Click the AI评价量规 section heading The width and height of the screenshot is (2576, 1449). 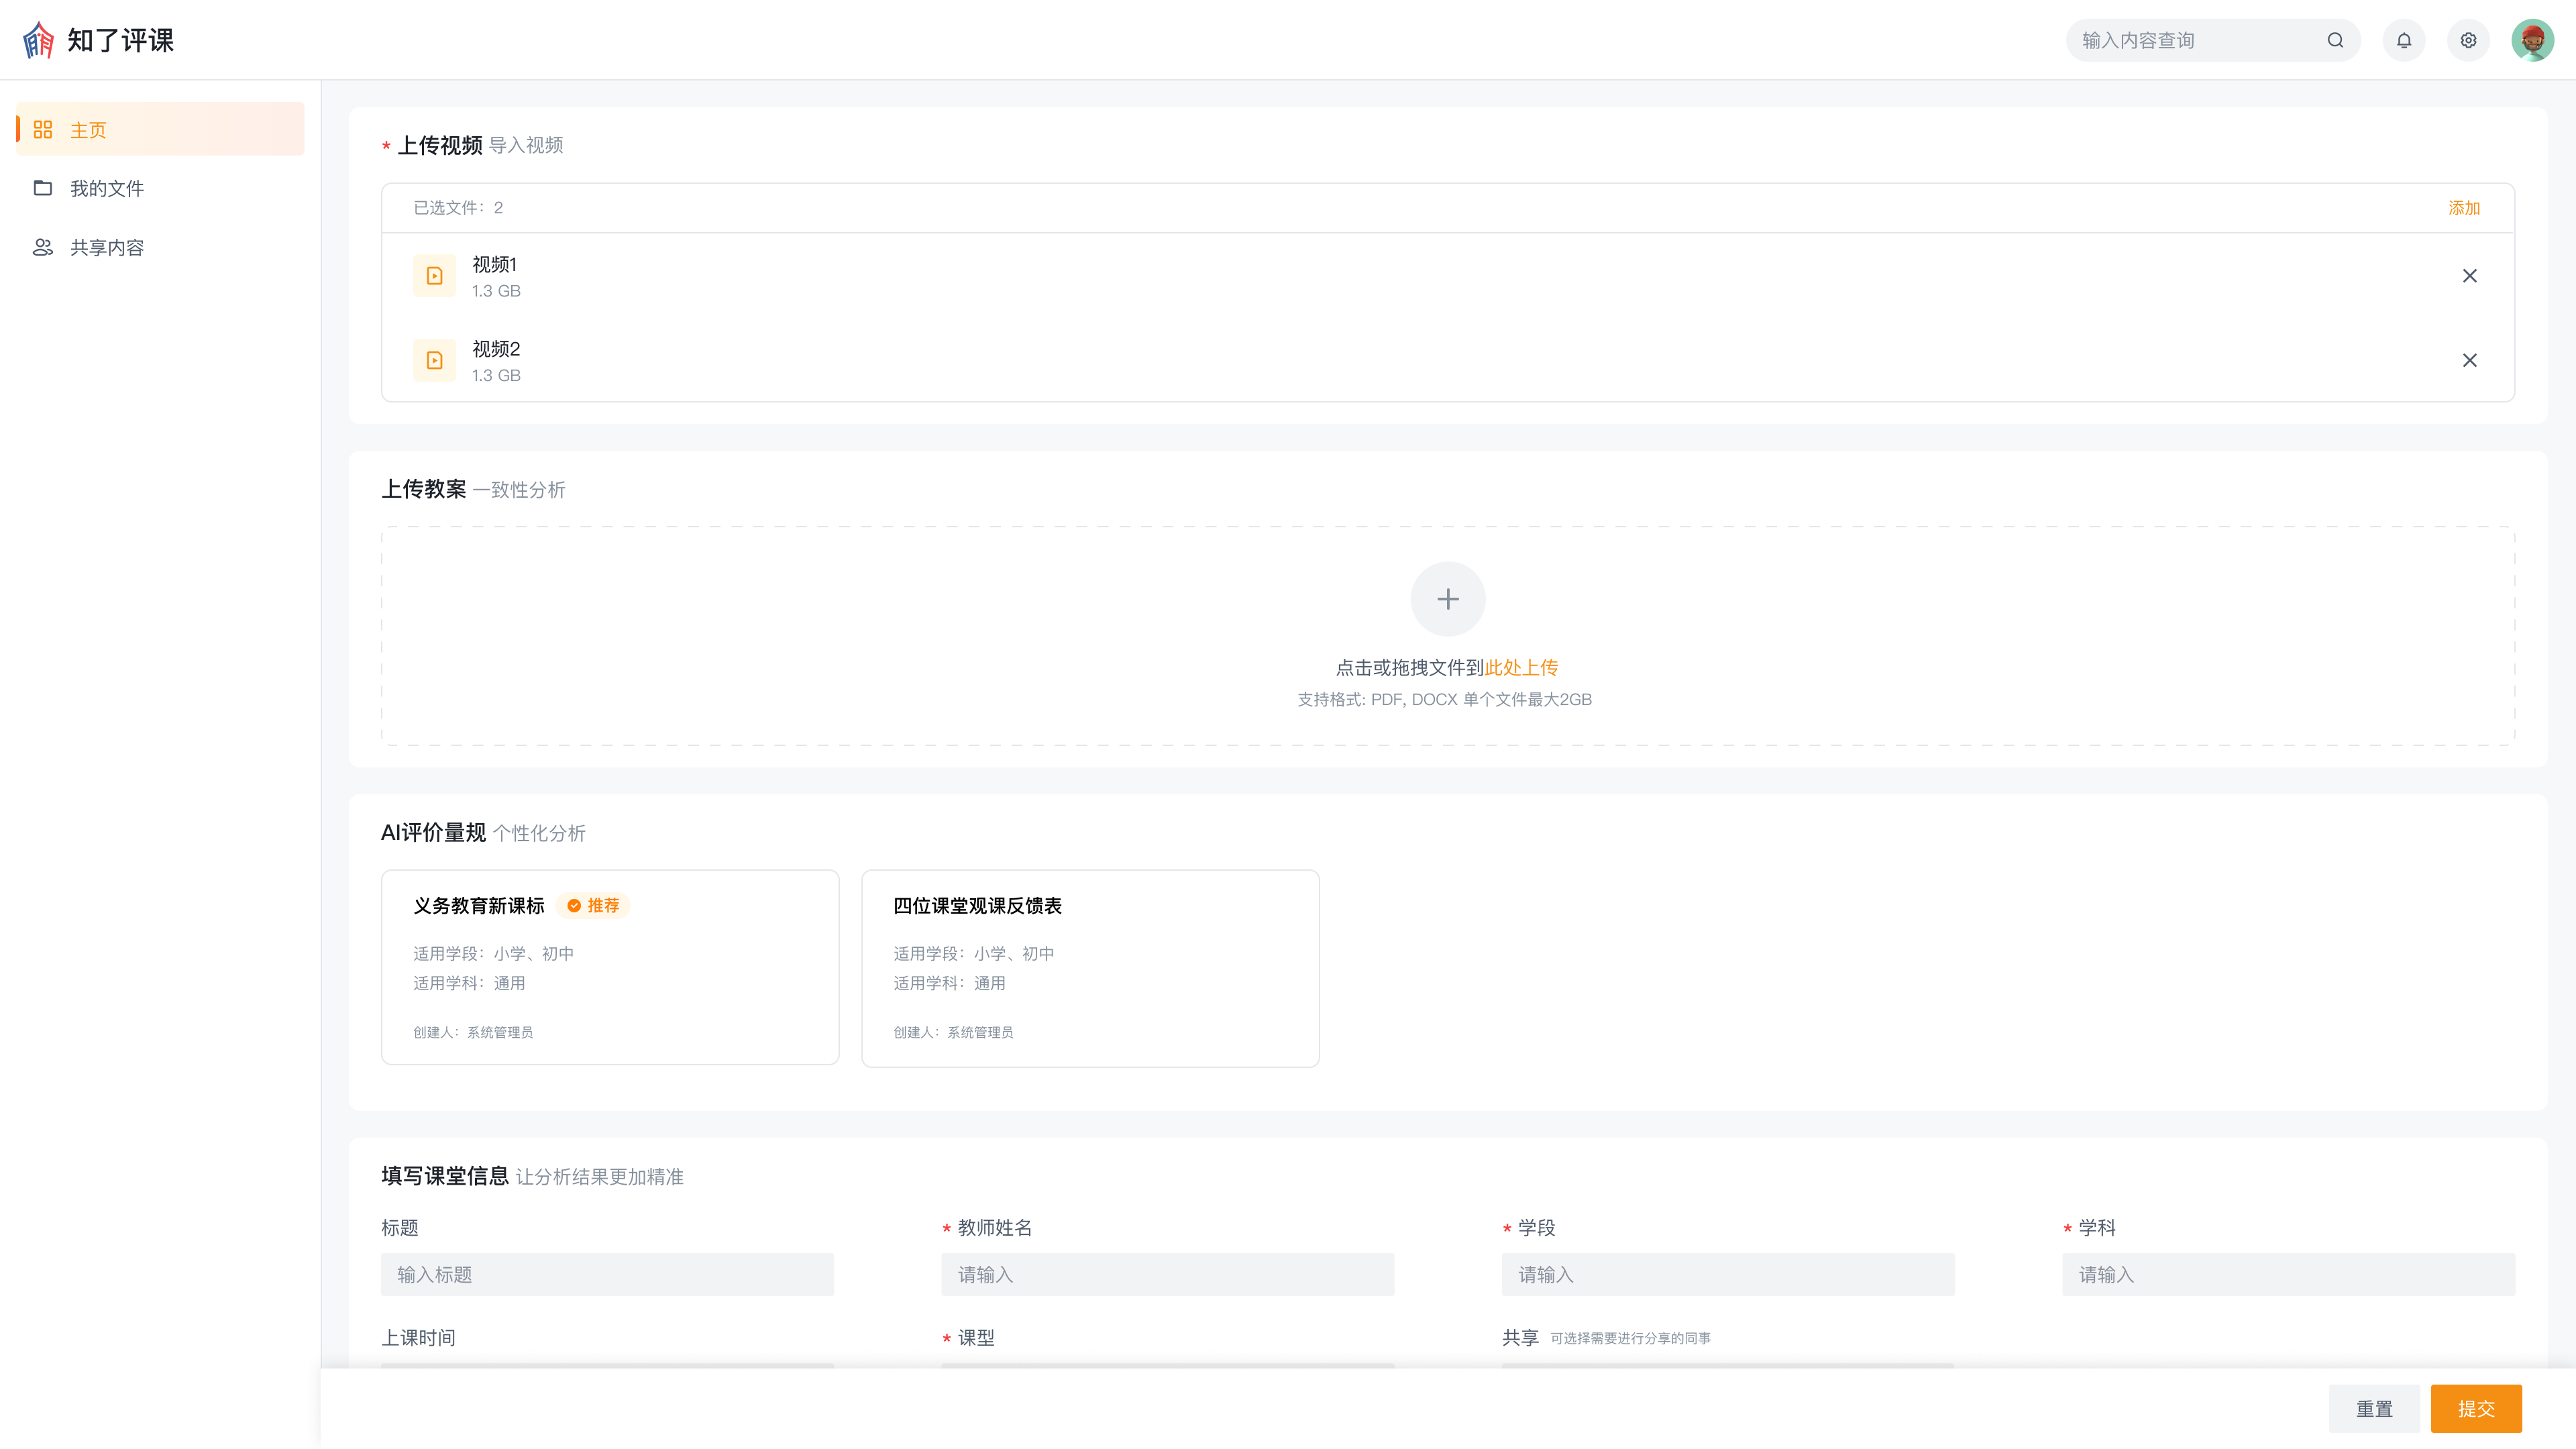433,832
